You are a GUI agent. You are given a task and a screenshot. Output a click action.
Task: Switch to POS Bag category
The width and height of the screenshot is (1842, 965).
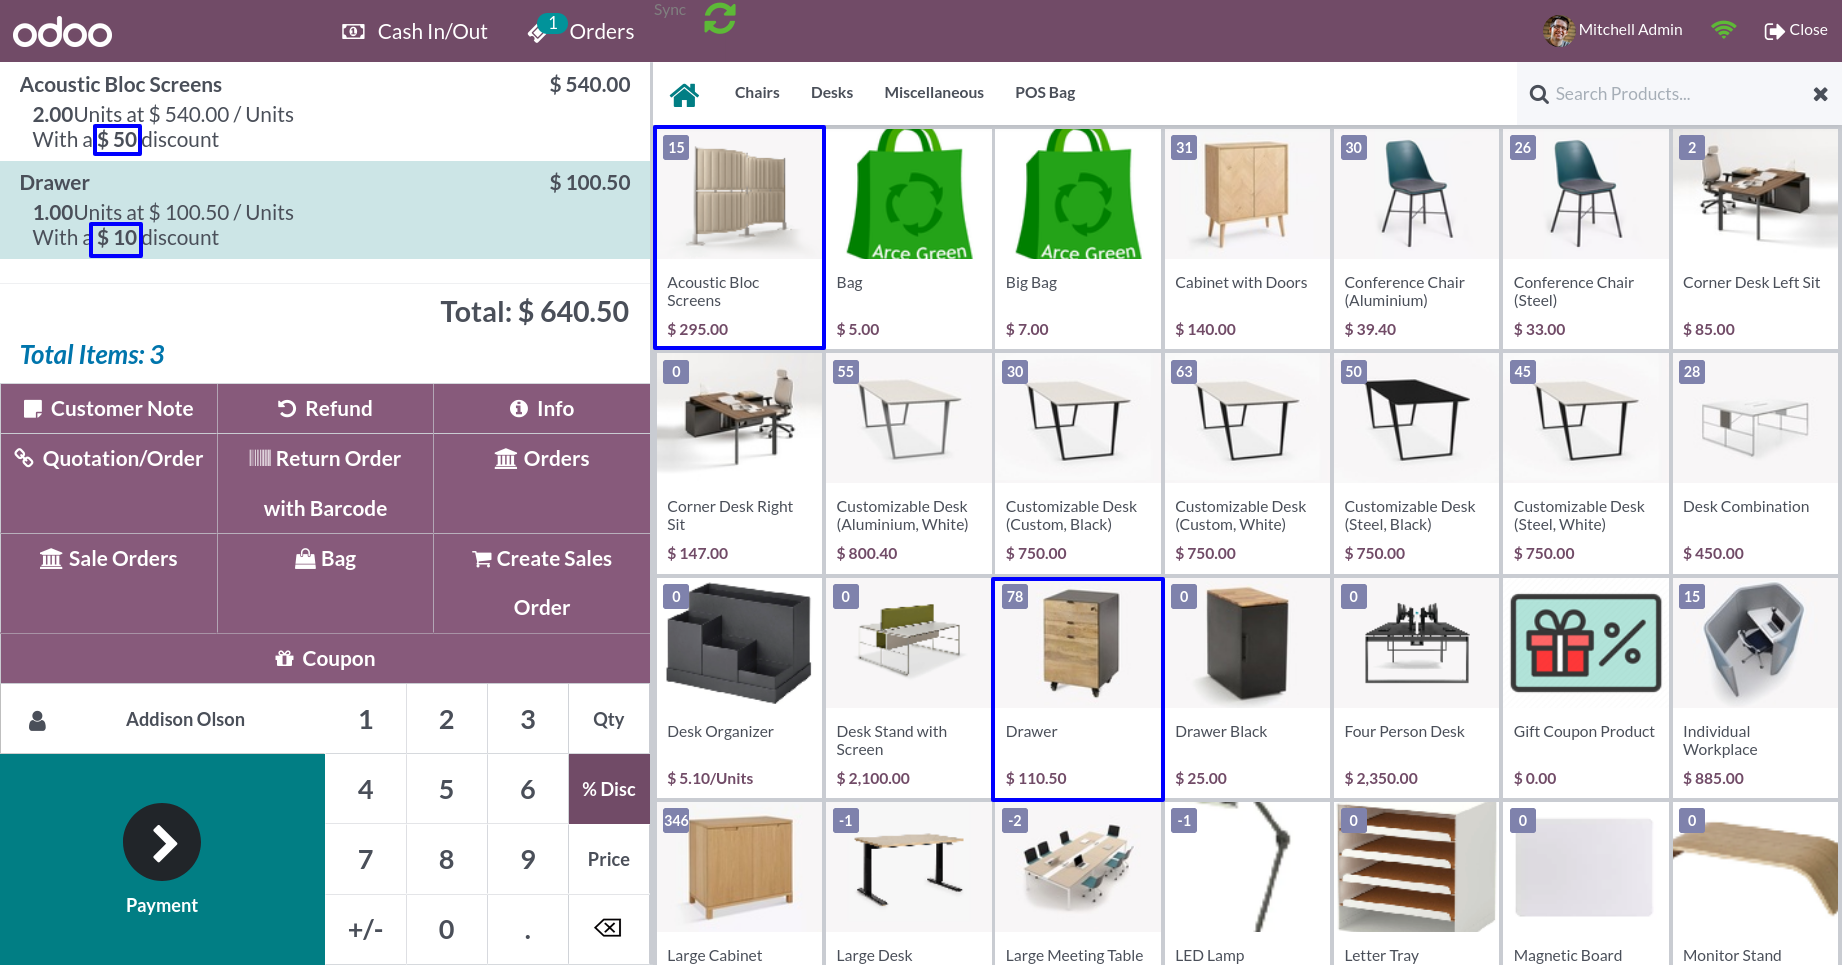coord(1045,93)
